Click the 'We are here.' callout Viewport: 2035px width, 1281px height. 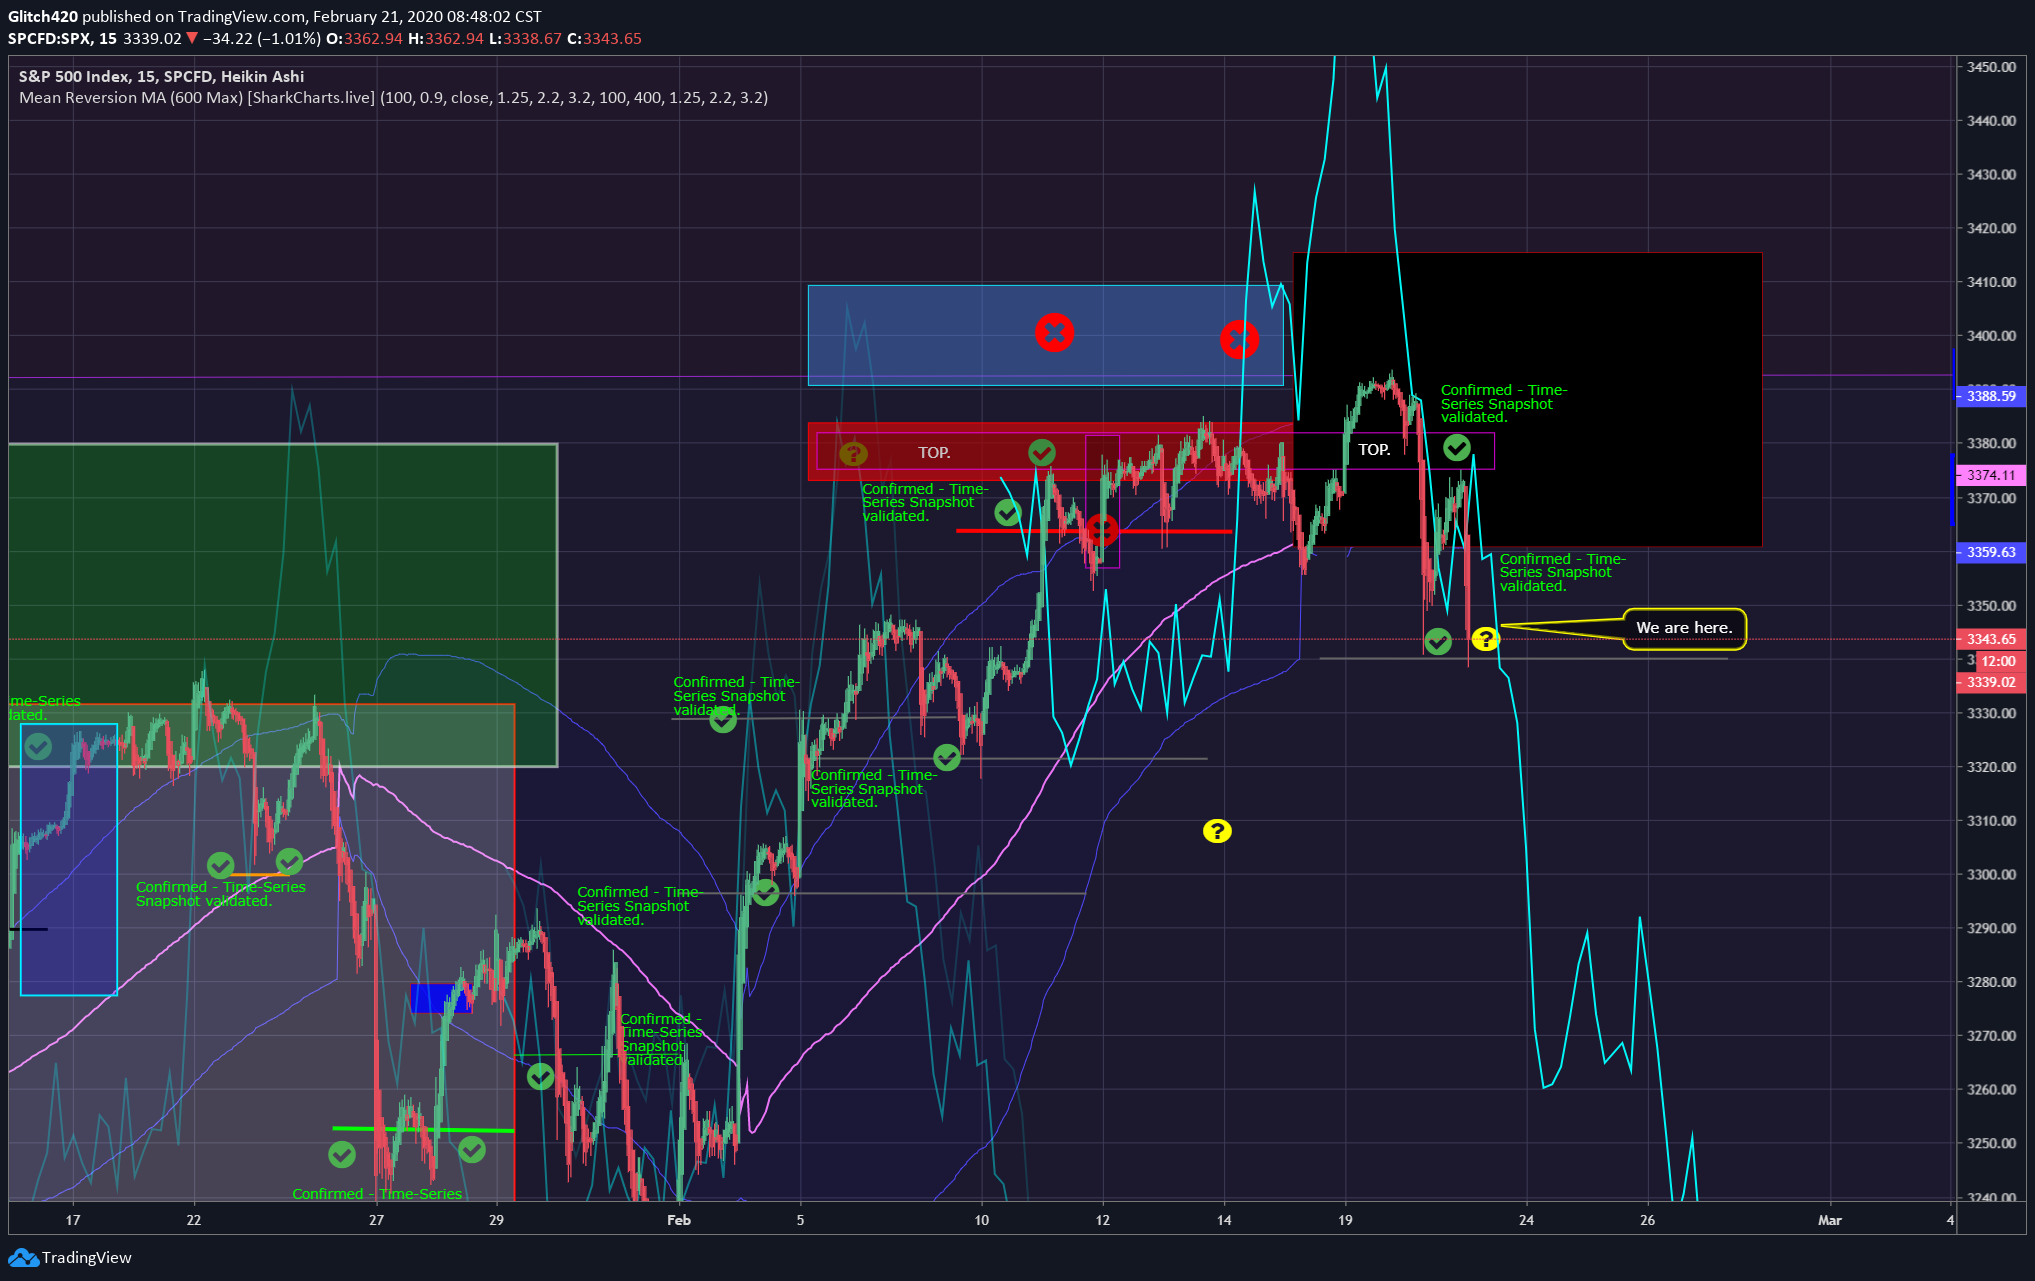click(1684, 628)
